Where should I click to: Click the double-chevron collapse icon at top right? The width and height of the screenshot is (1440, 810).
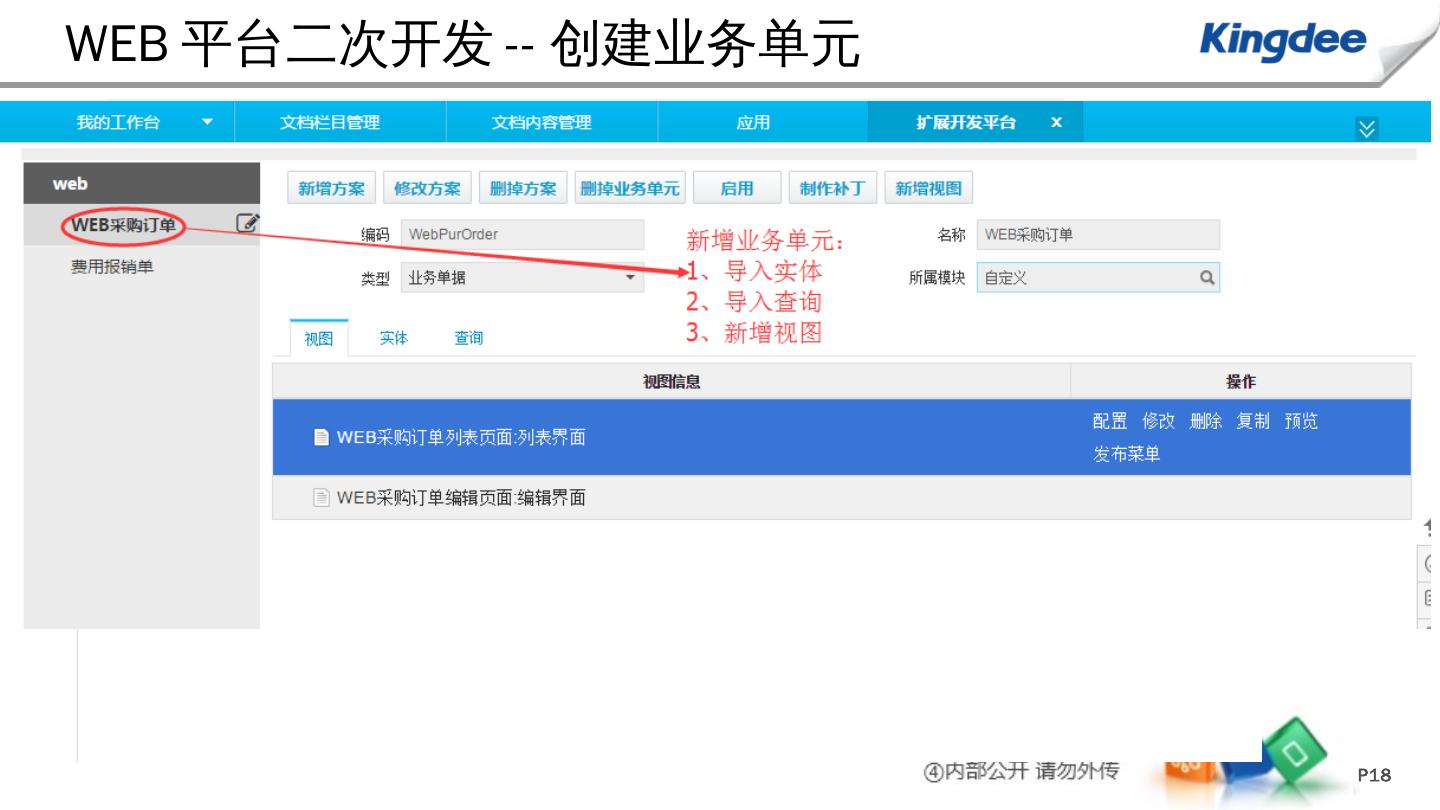1366,128
